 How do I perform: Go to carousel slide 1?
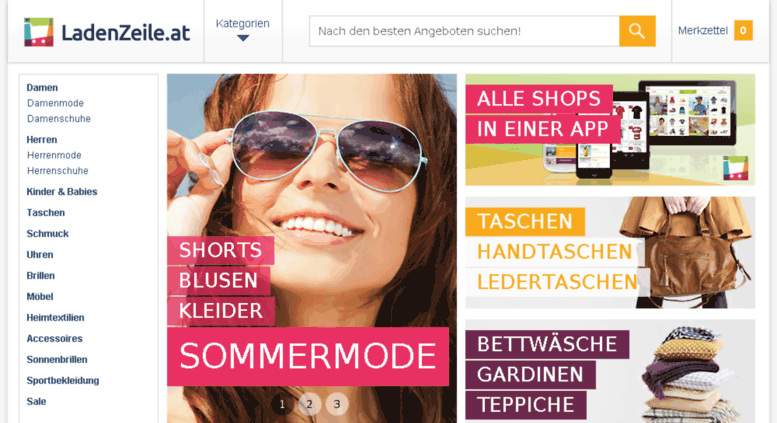(282, 404)
